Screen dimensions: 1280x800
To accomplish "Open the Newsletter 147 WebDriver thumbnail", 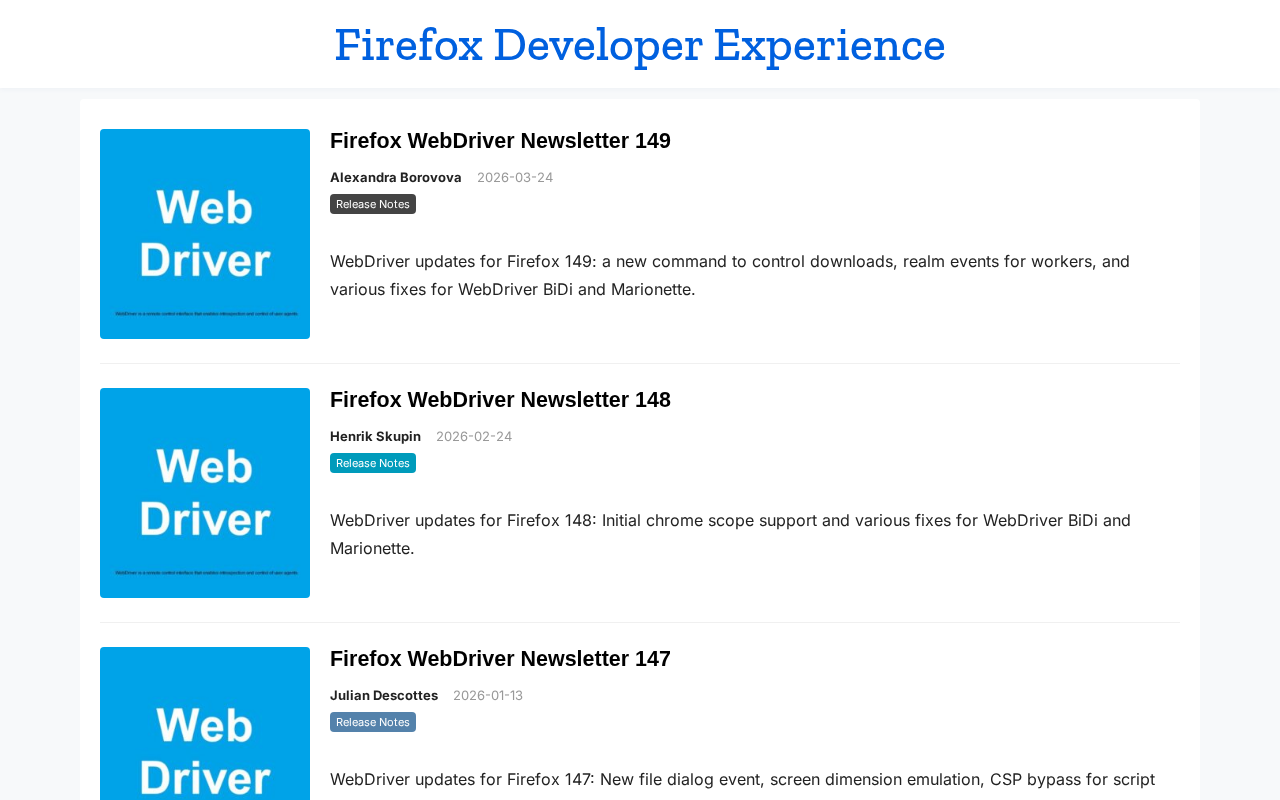I will coord(205,724).
